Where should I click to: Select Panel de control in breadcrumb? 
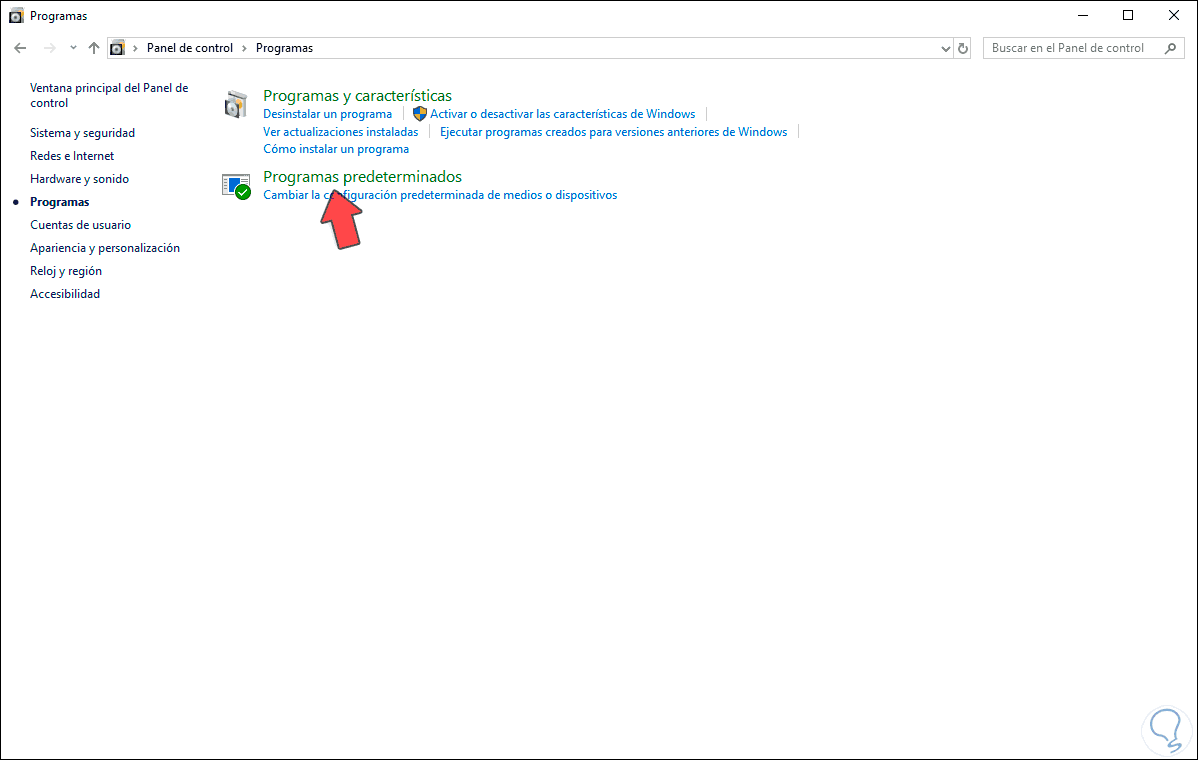point(189,48)
